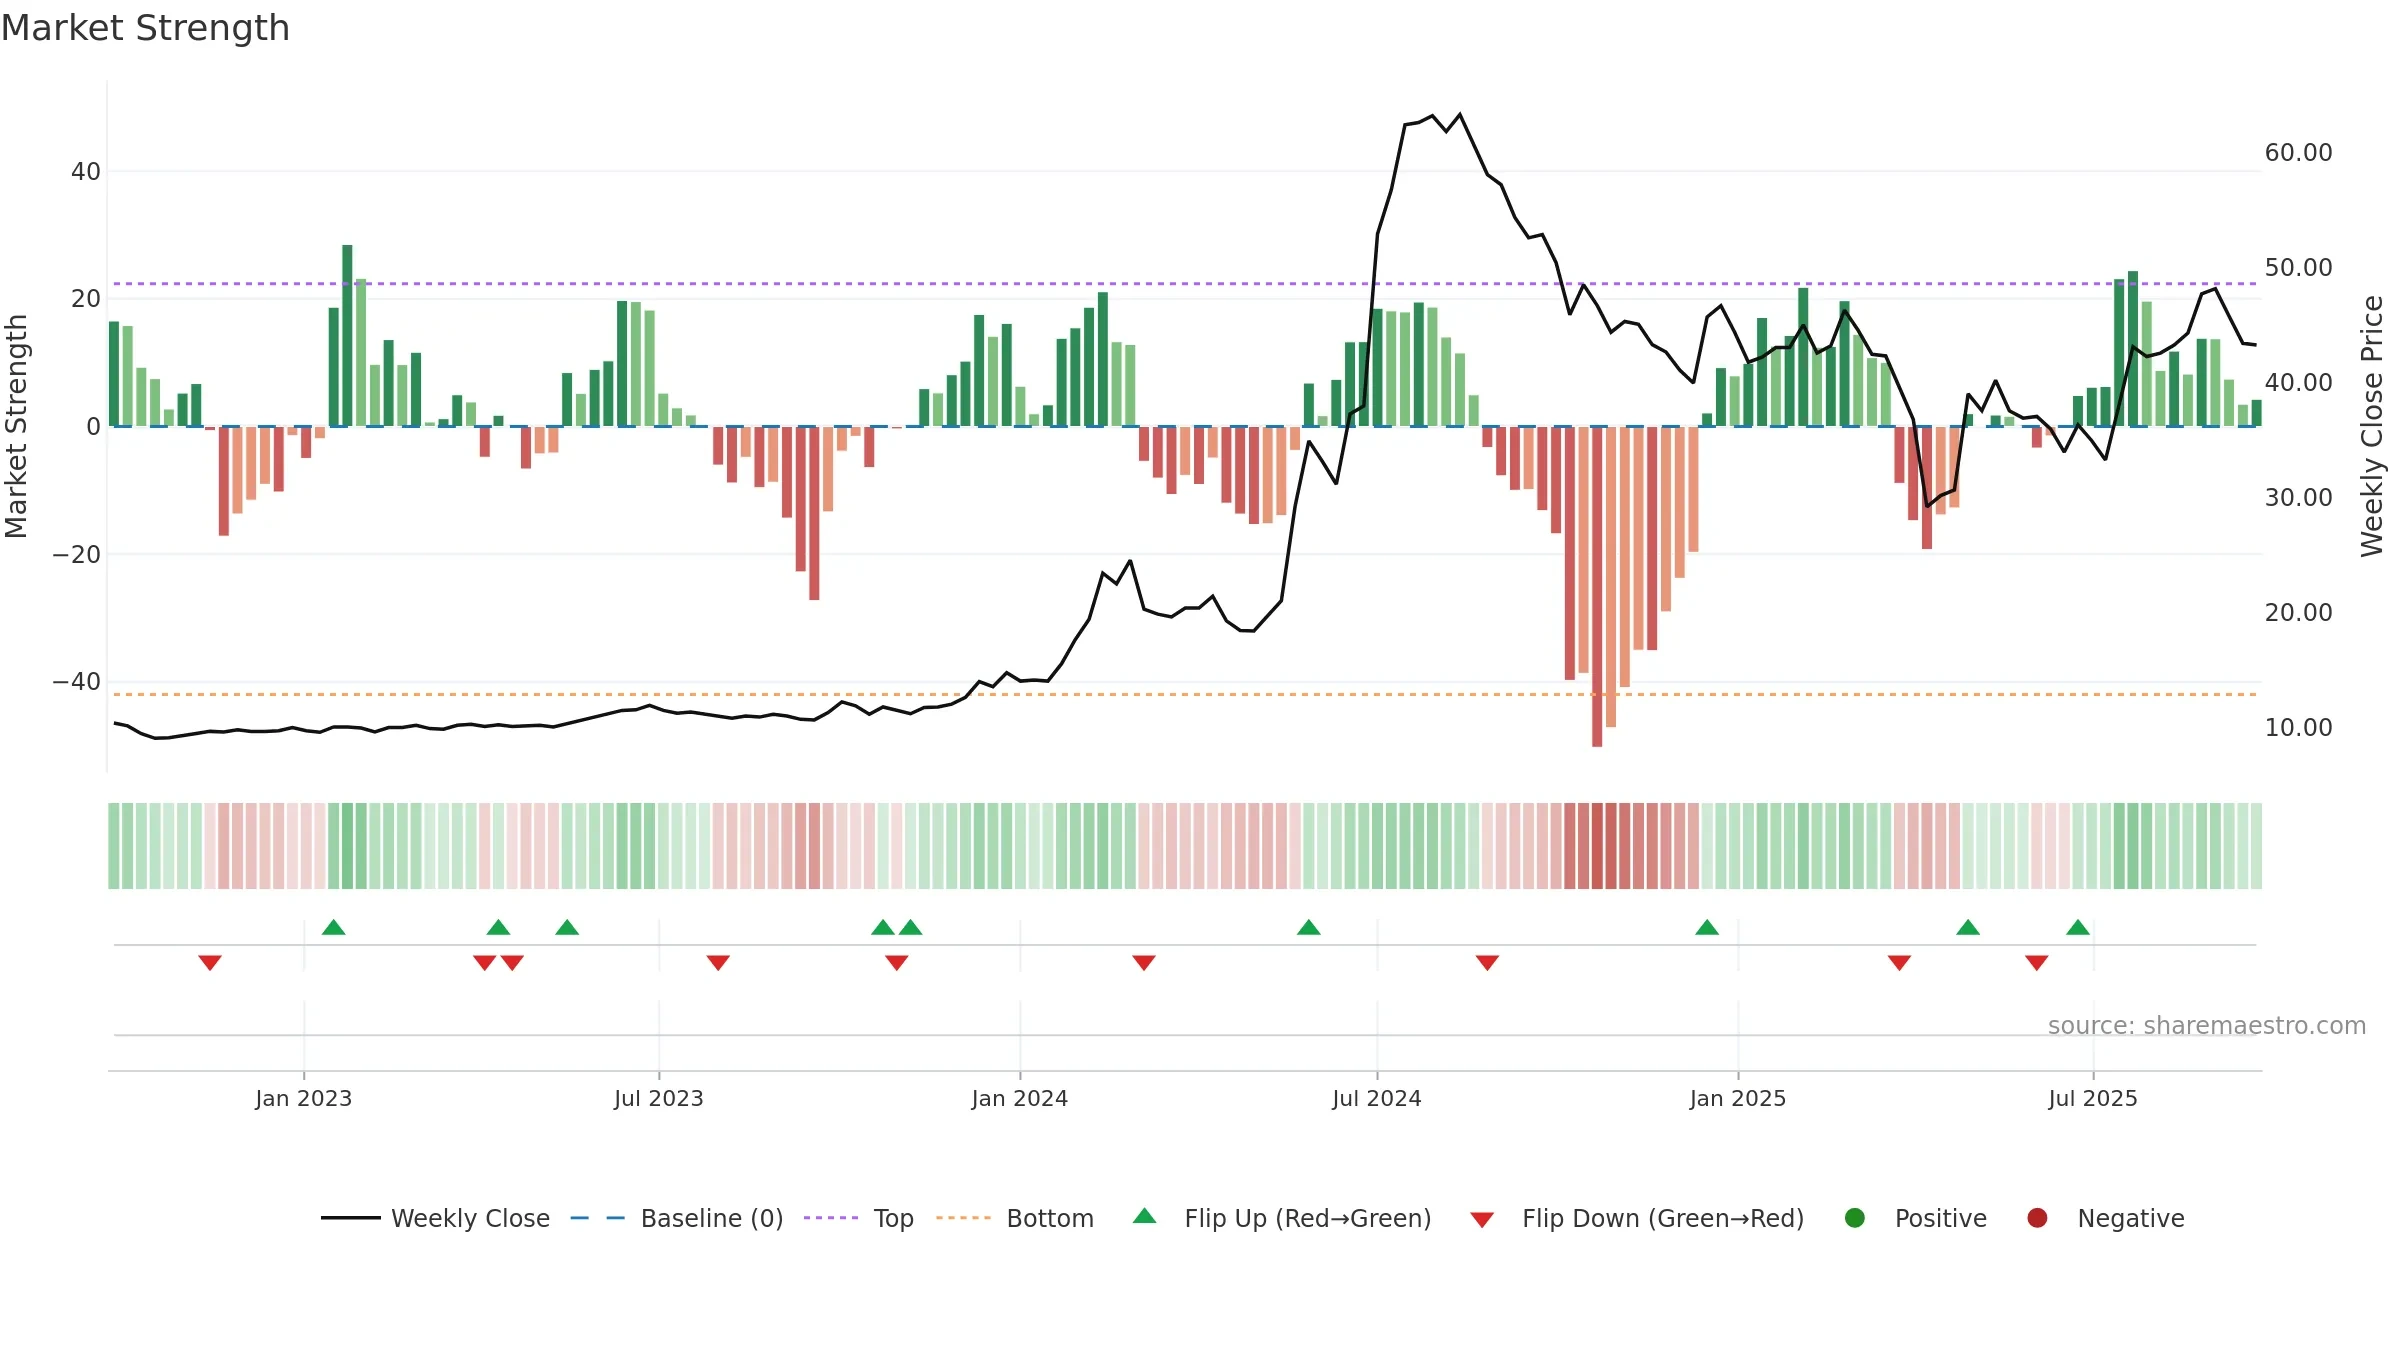
Task: Click the red flip-down marker after Jul 2023
Action: (718, 962)
